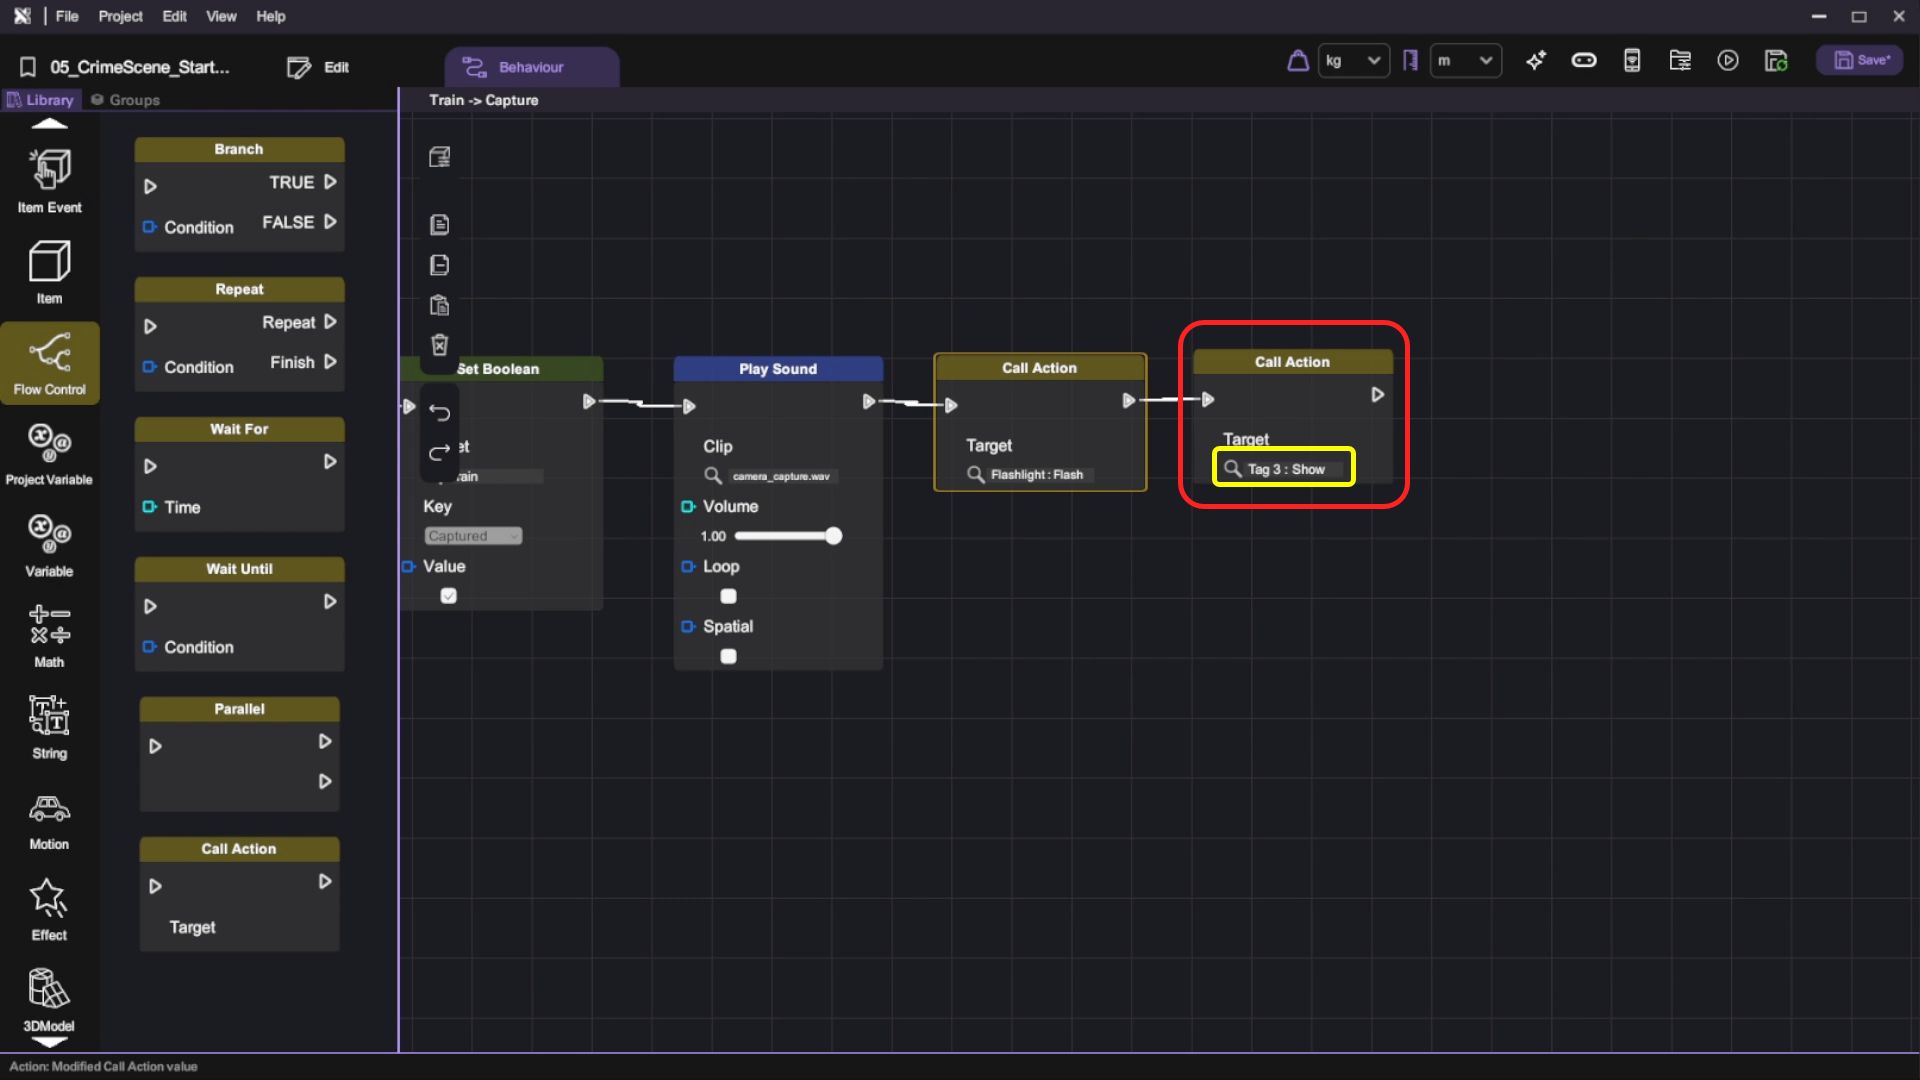This screenshot has width=1920, height=1080.
Task: Click the Save button
Action: coord(1860,60)
